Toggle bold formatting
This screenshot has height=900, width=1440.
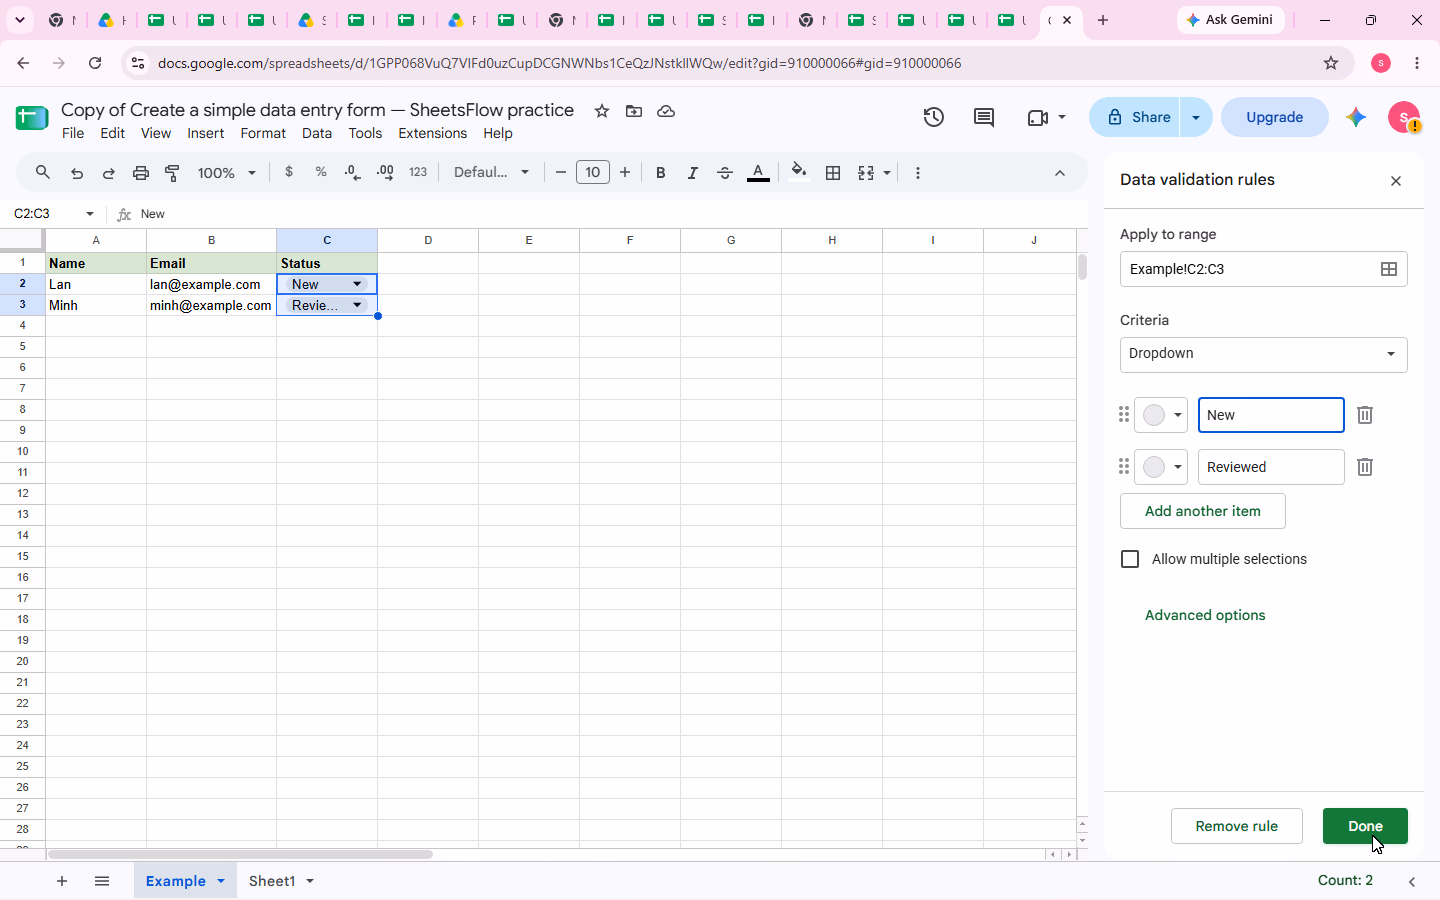coord(660,173)
